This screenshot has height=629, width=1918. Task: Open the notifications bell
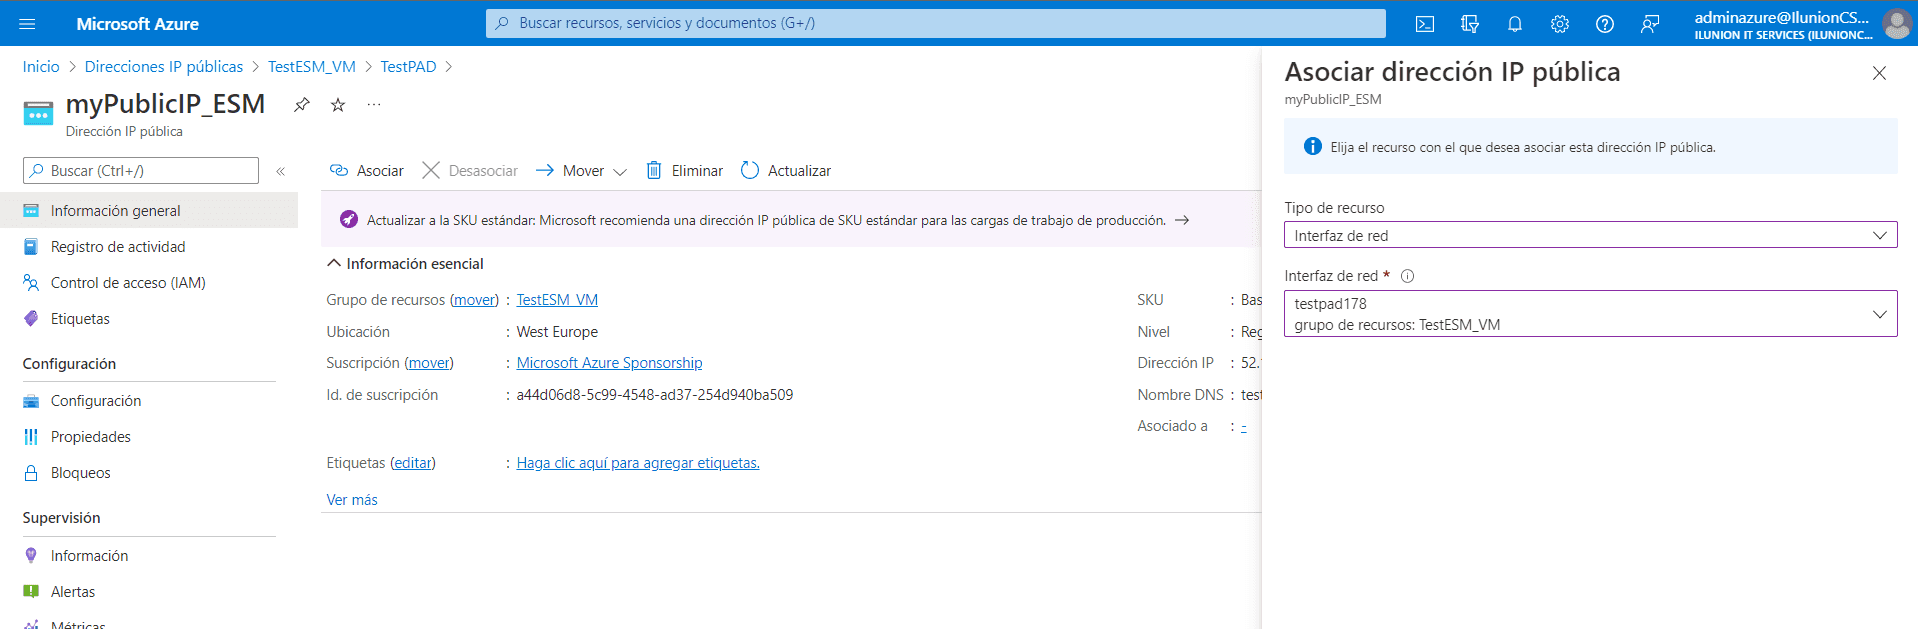[1515, 24]
